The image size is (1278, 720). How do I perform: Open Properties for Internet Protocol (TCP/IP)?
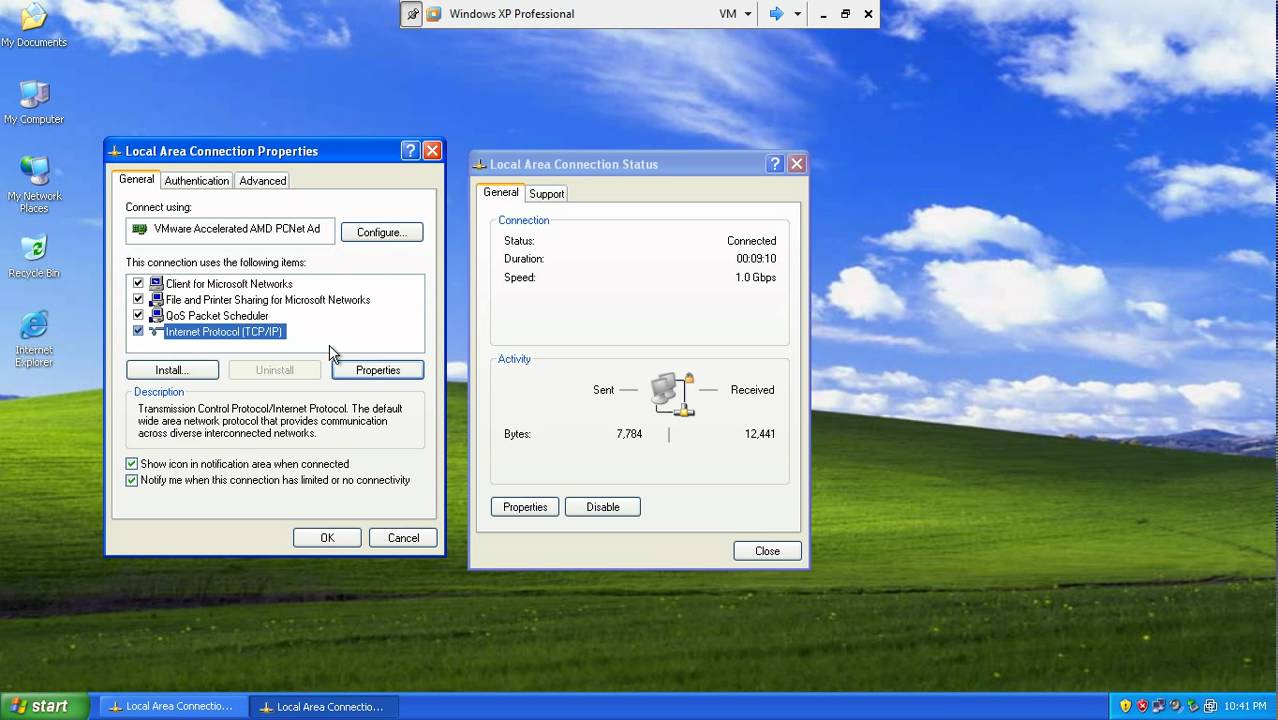click(378, 370)
